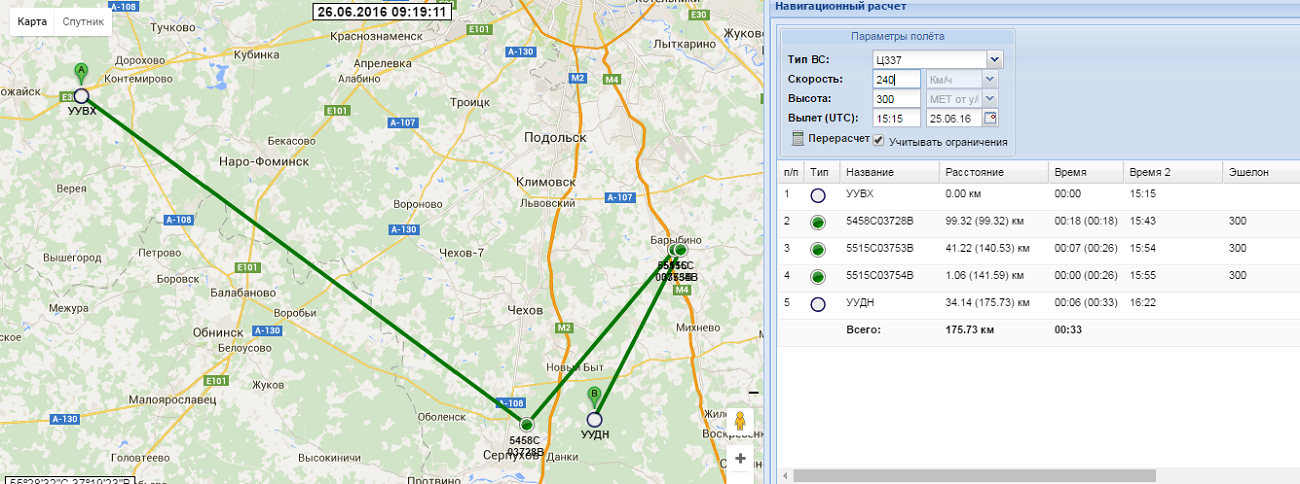Screen dimensions: 1300x484
Task: Zoom in the map with plus button
Action: [740, 459]
